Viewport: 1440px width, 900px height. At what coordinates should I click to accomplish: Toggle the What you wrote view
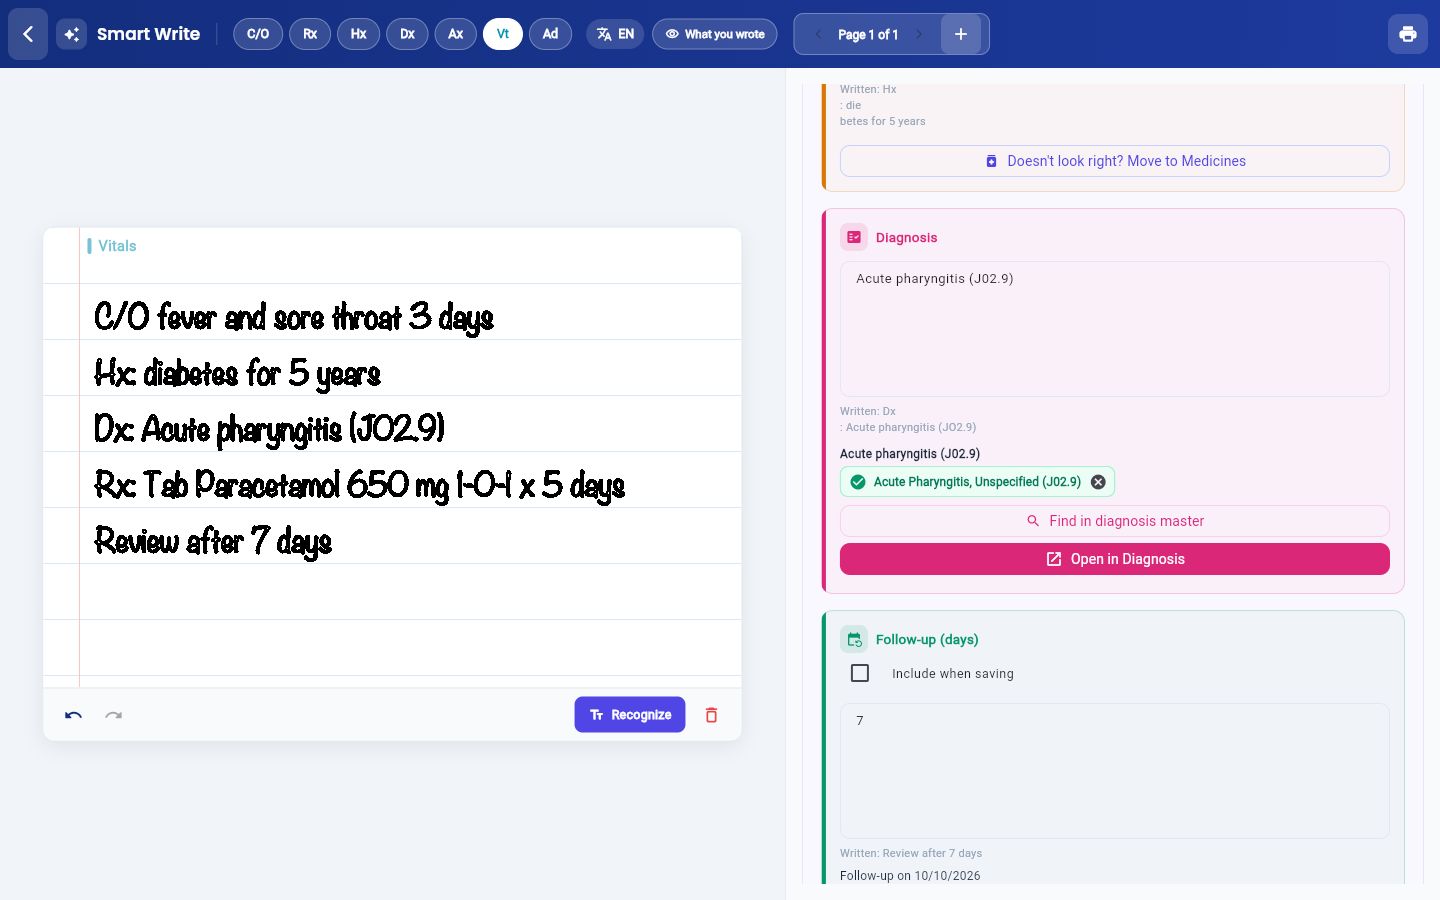(715, 34)
